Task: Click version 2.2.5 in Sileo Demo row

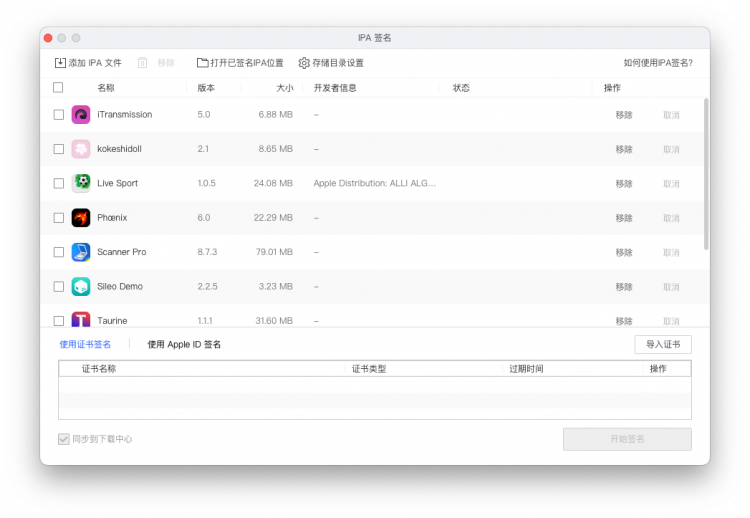Action: tap(207, 287)
